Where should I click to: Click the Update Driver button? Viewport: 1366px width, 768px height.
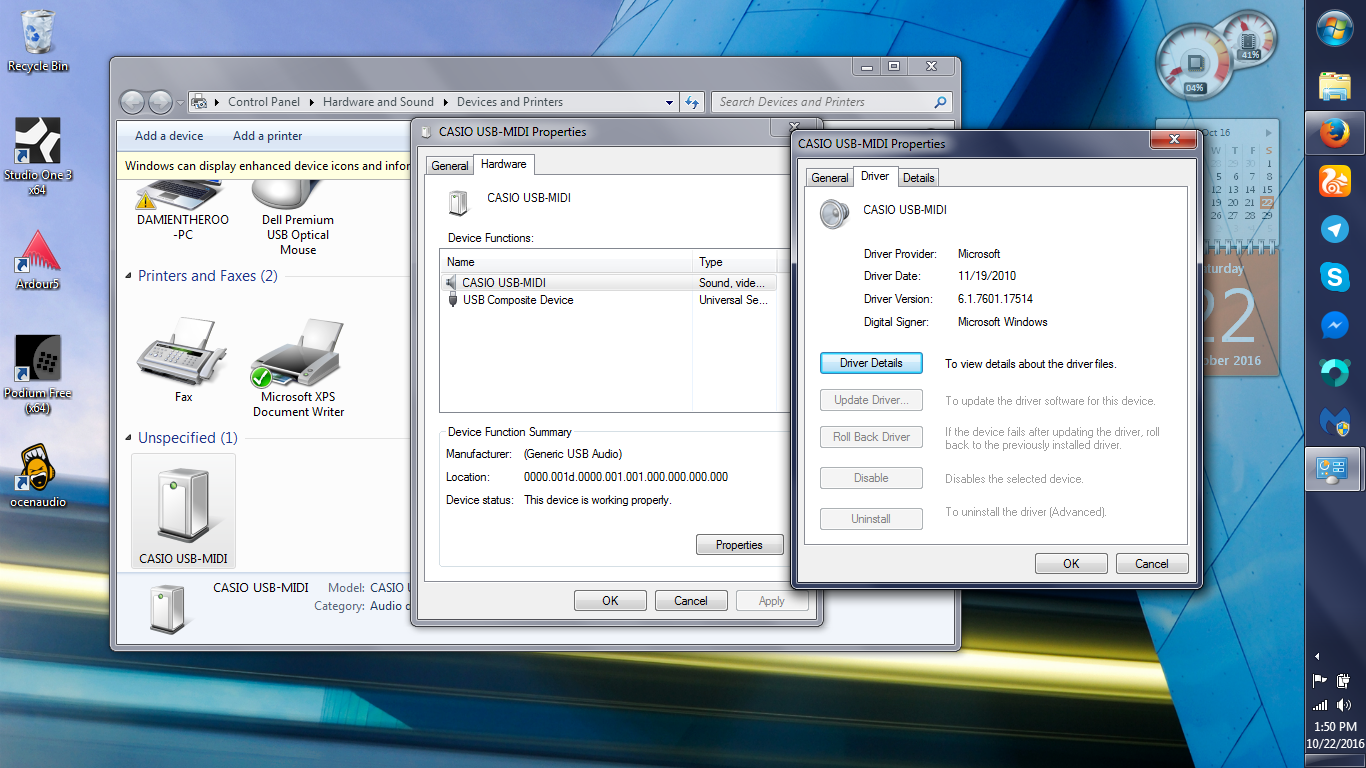point(871,400)
